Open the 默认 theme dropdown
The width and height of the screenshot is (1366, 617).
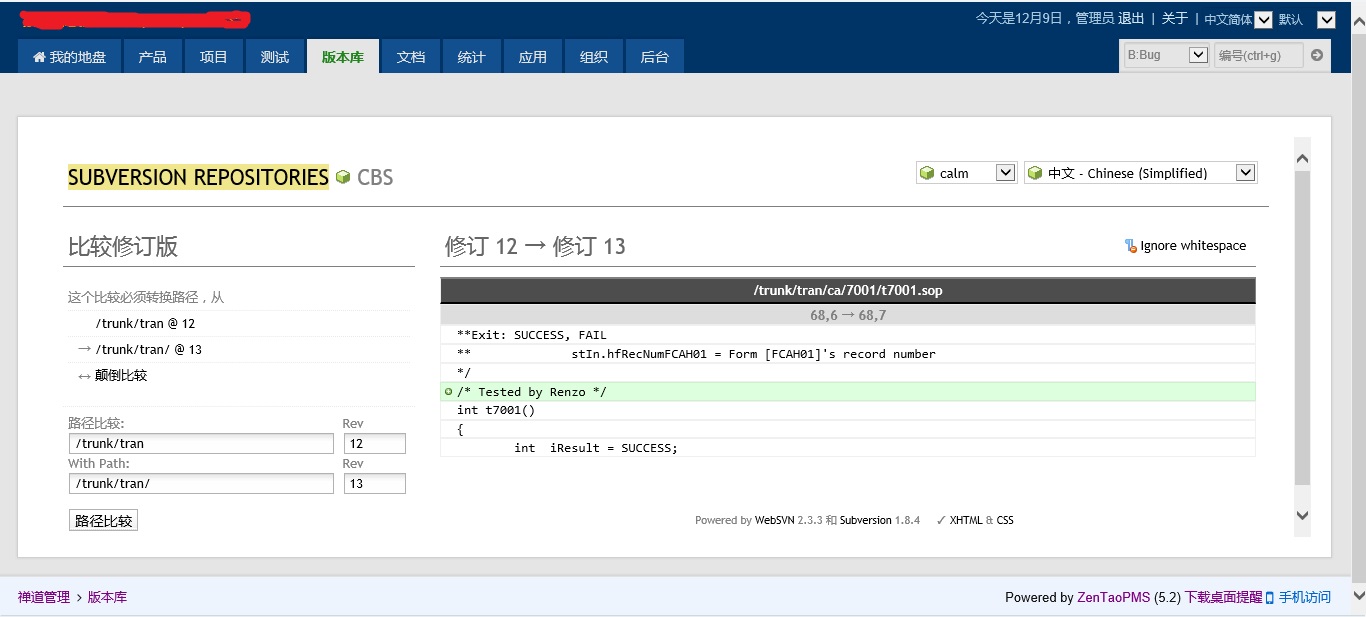click(1306, 19)
